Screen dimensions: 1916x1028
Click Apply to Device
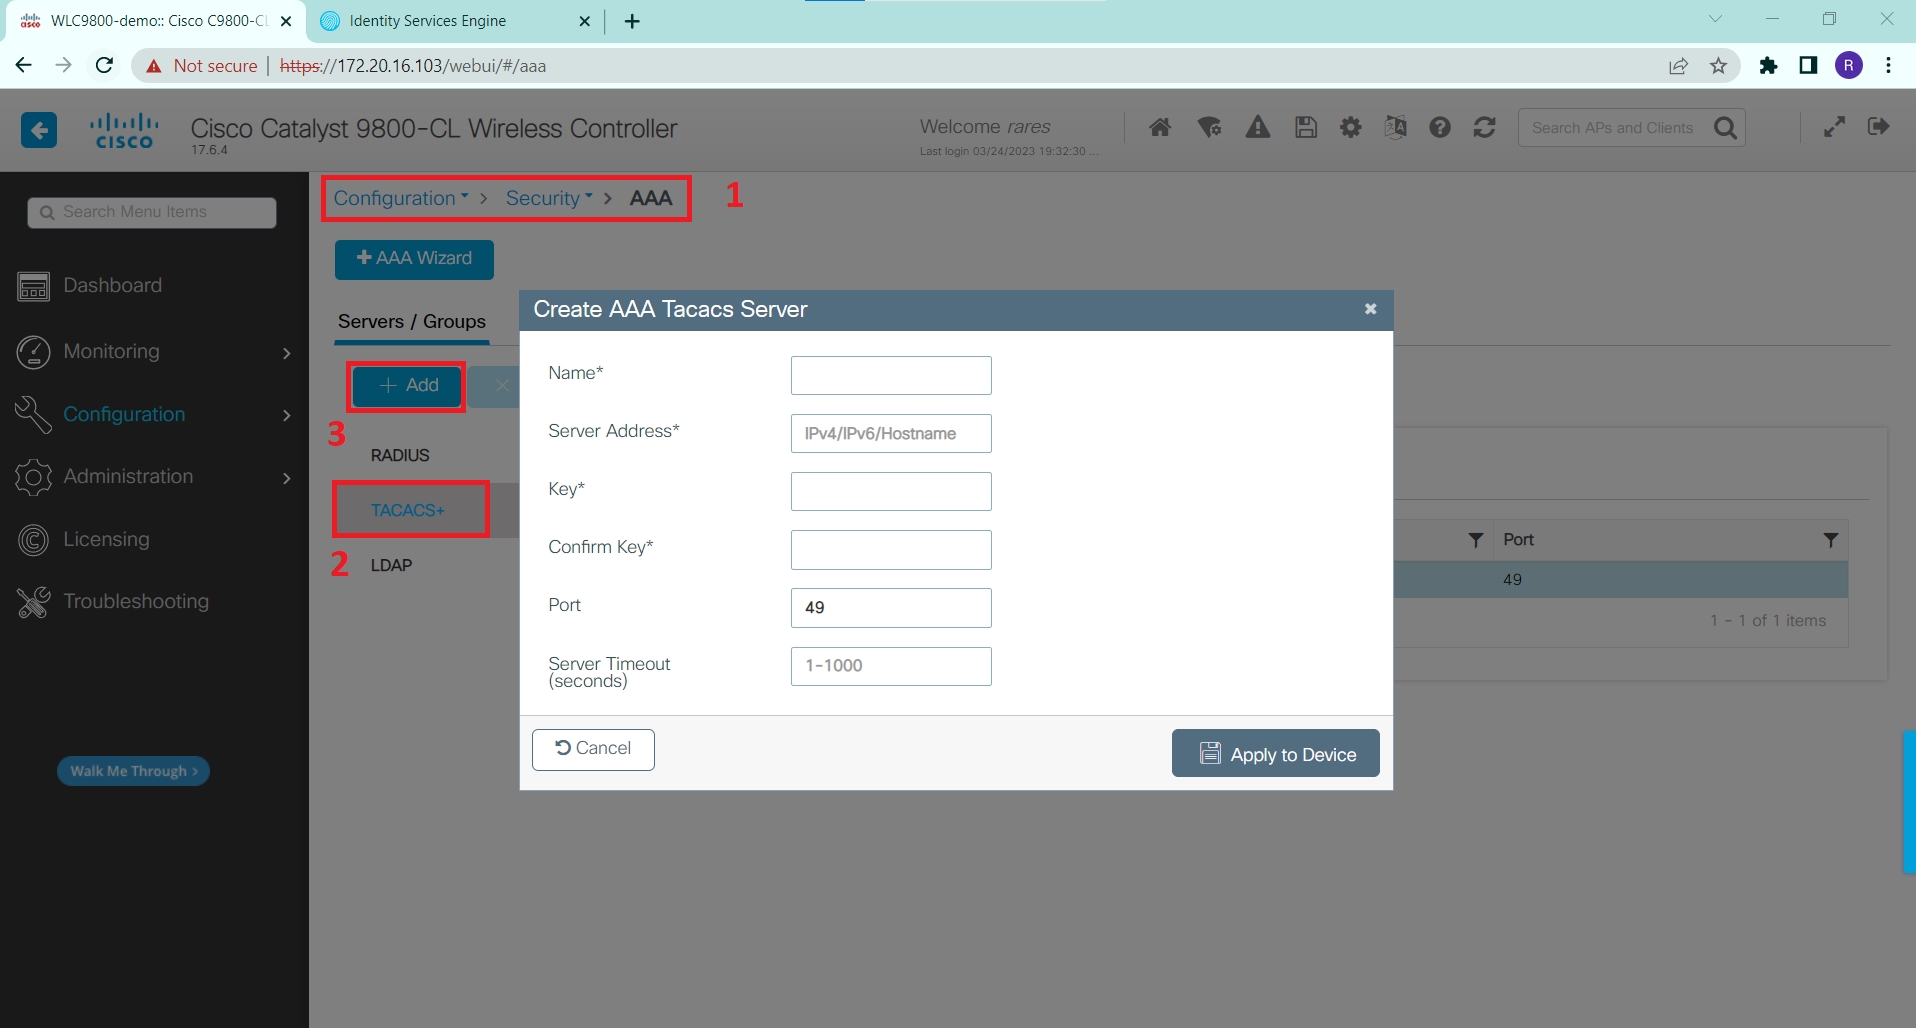click(1276, 753)
